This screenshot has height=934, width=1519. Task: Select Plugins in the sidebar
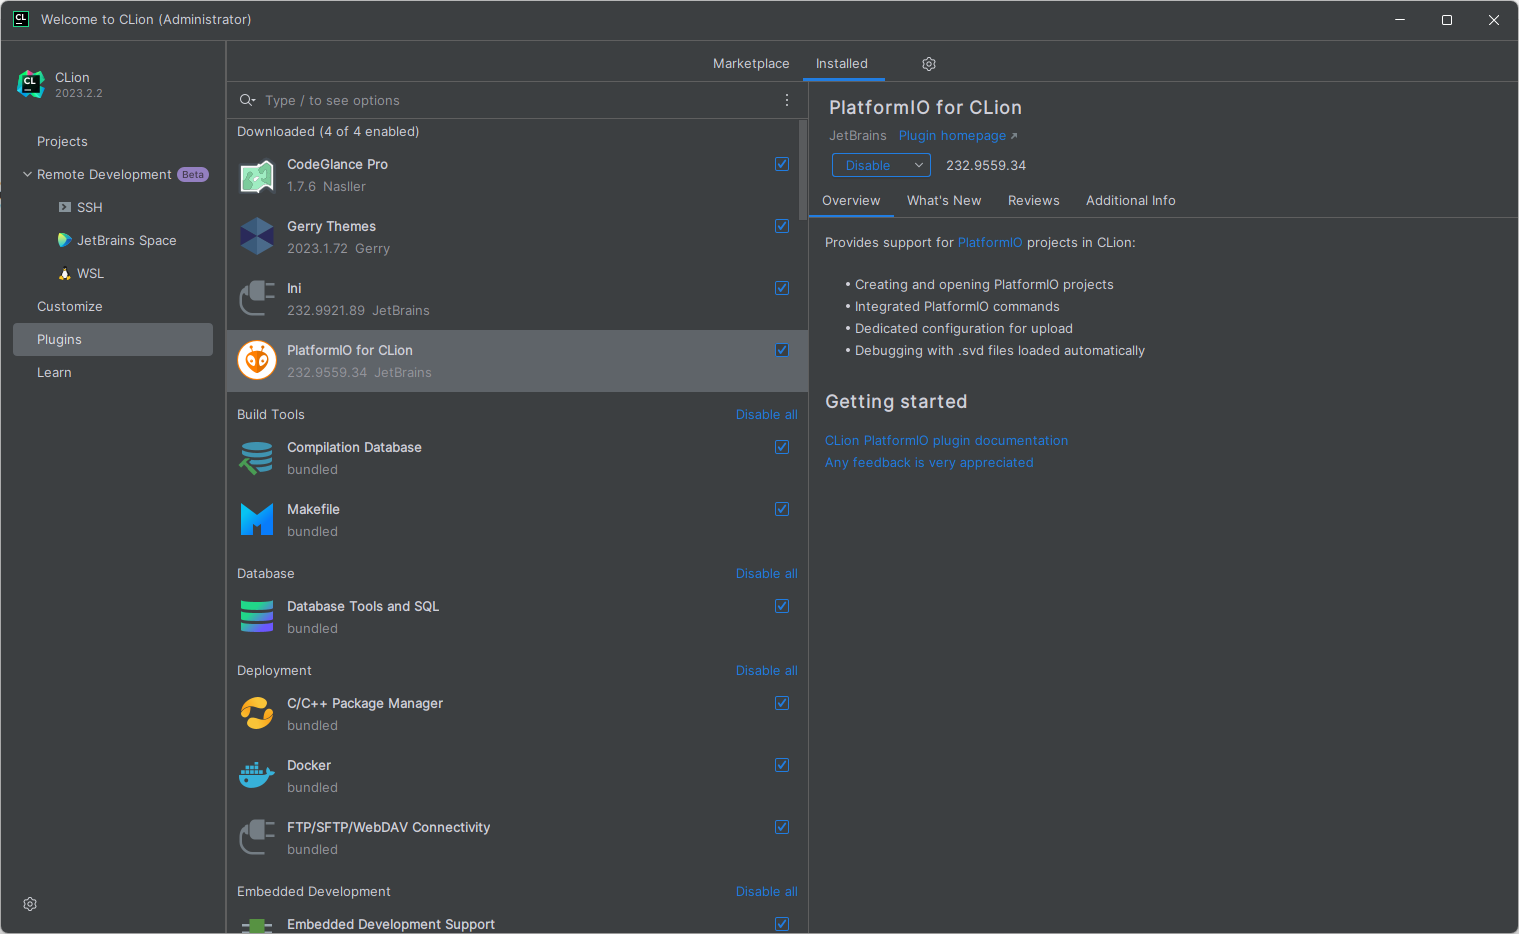[113, 339]
